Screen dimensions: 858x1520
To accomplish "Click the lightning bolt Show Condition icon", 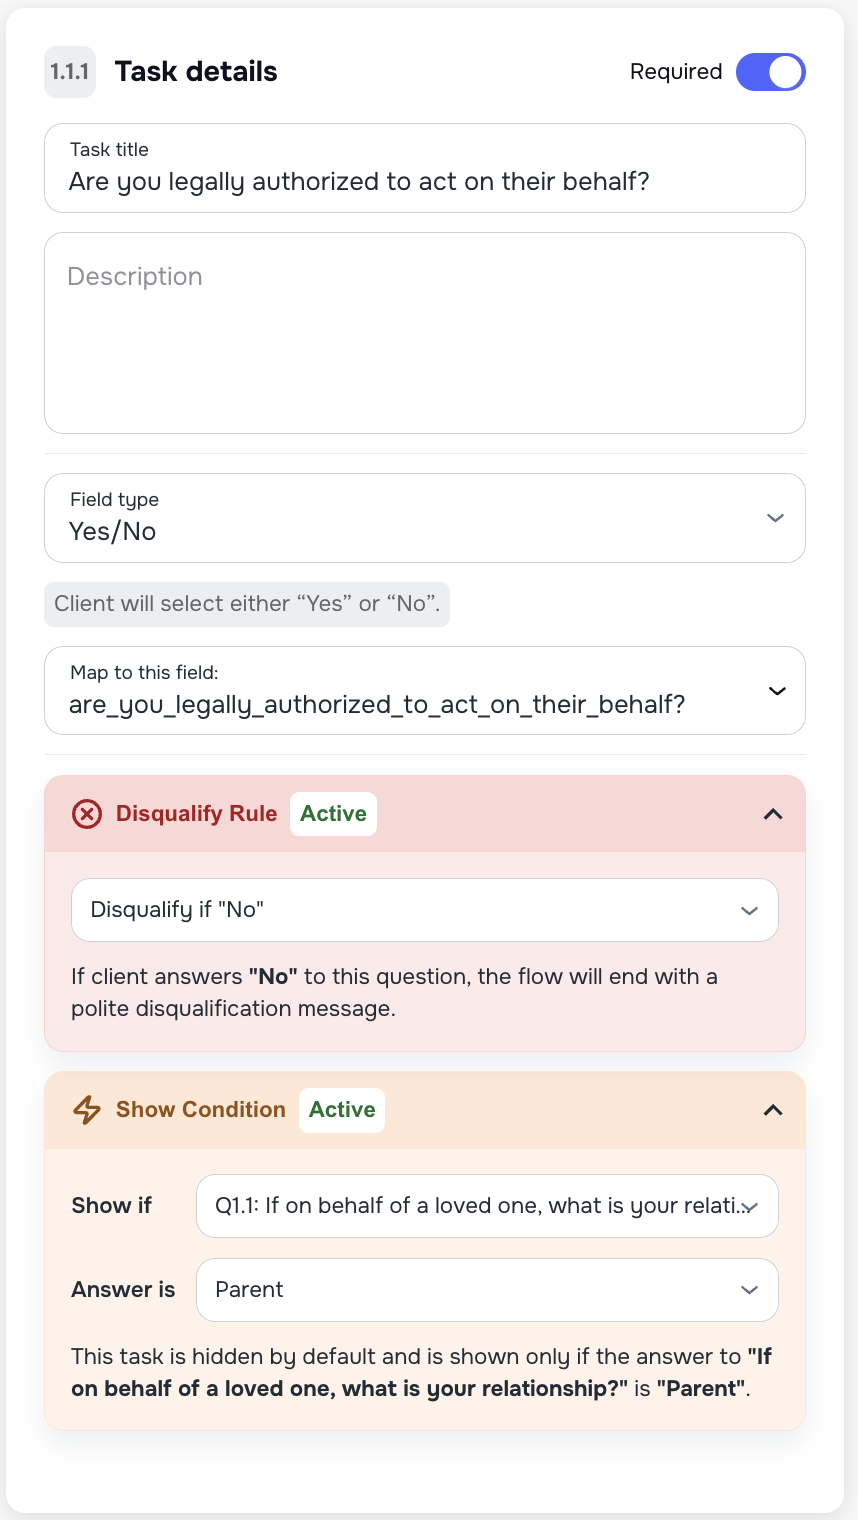I will point(88,1109).
